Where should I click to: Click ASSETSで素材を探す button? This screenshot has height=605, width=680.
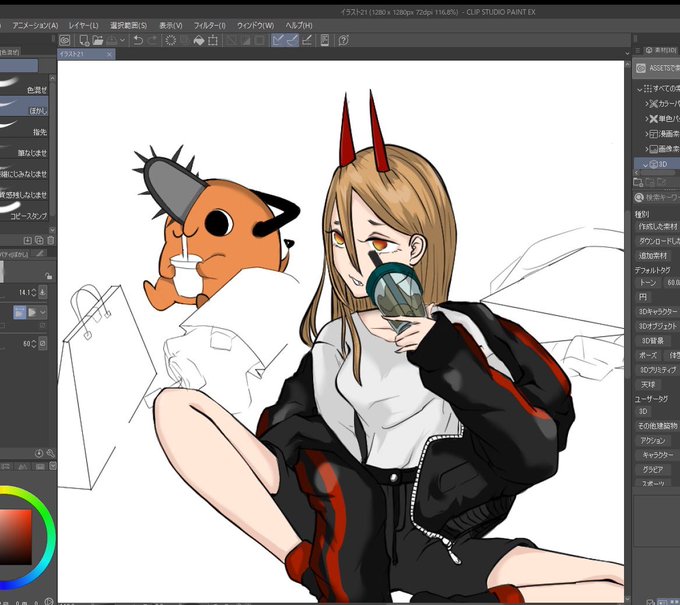(x=656, y=68)
